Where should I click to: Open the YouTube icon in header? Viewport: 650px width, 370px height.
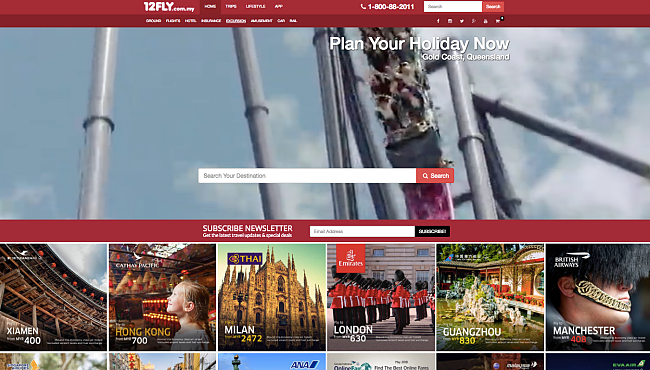[485, 21]
